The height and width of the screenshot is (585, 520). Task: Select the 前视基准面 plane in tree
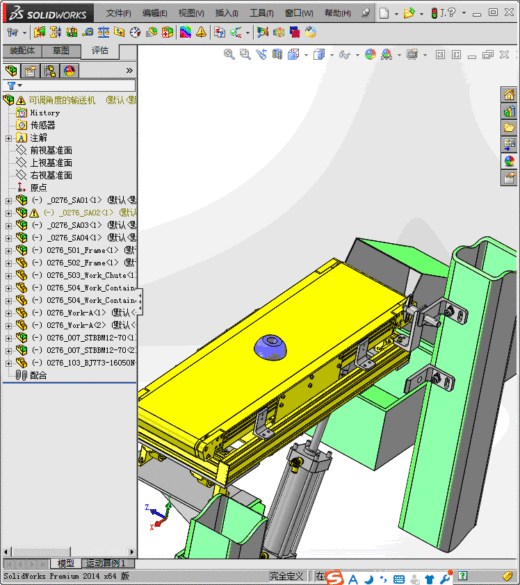51,150
